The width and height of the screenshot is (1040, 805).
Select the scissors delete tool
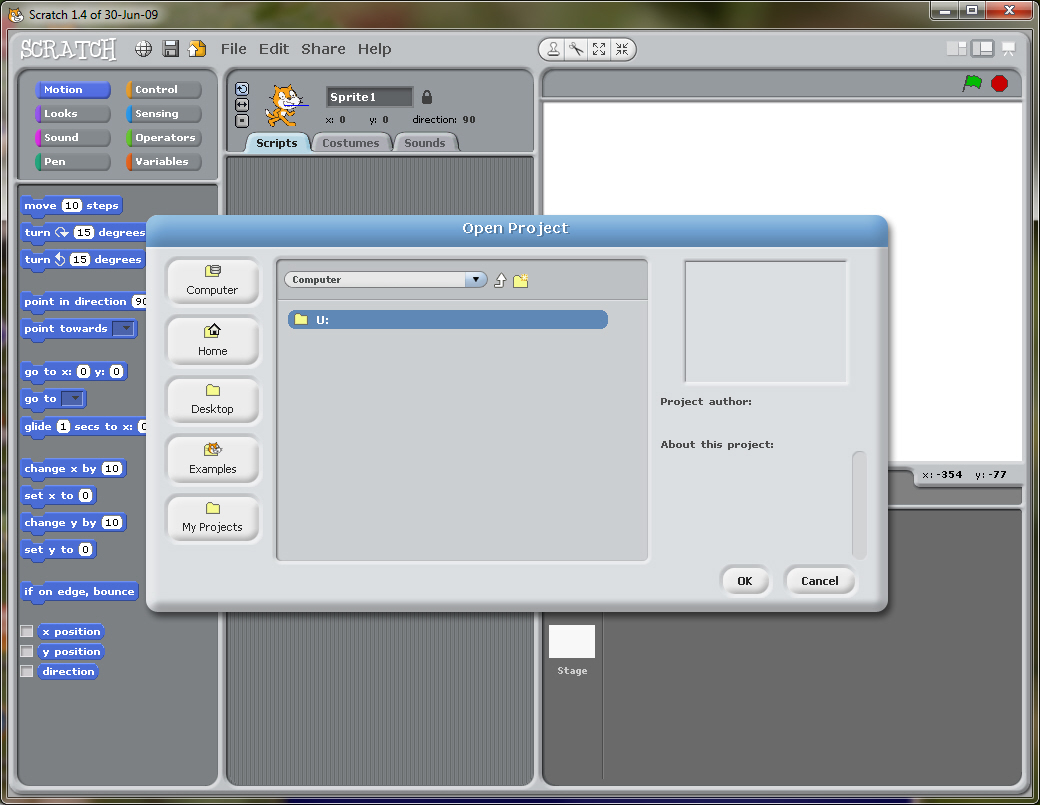click(576, 49)
